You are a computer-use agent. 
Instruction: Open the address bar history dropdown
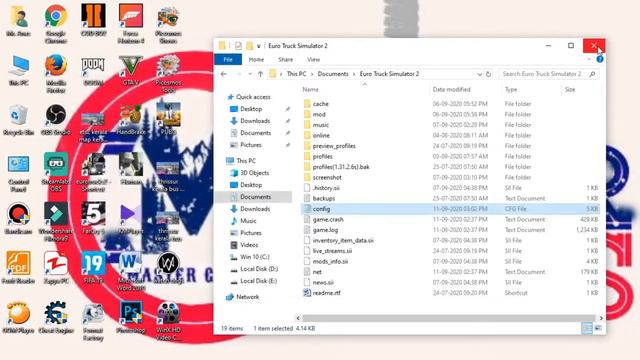point(479,74)
